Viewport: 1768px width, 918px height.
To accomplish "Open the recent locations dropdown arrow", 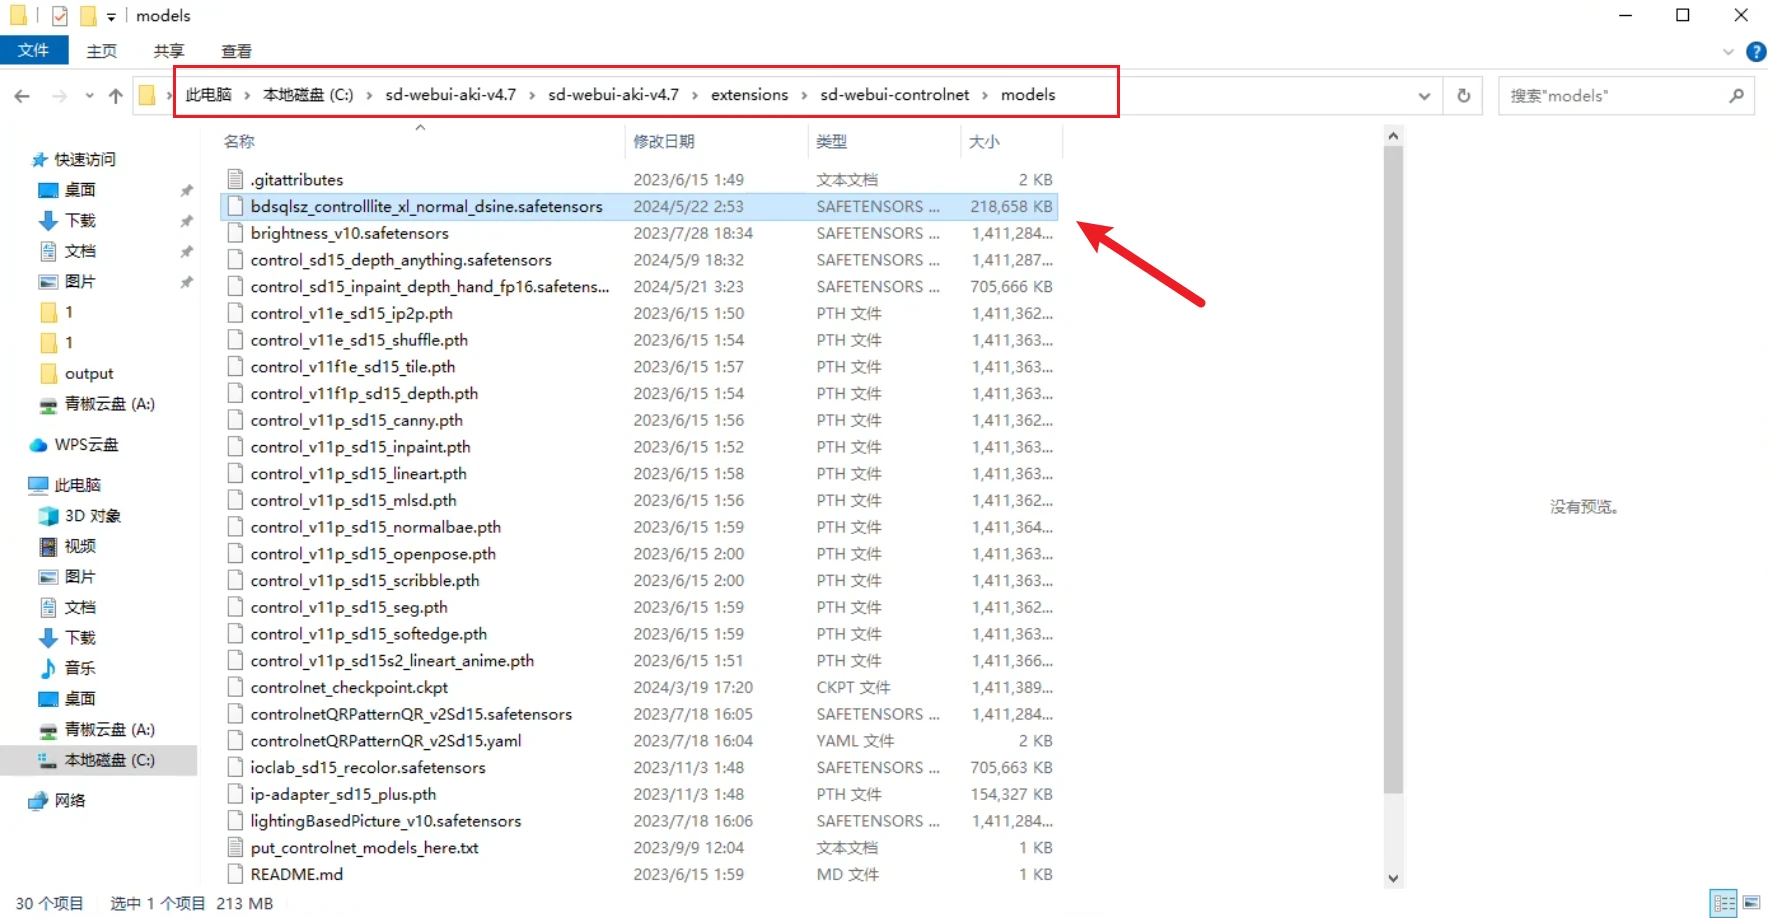I will pyautogui.click(x=89, y=96).
